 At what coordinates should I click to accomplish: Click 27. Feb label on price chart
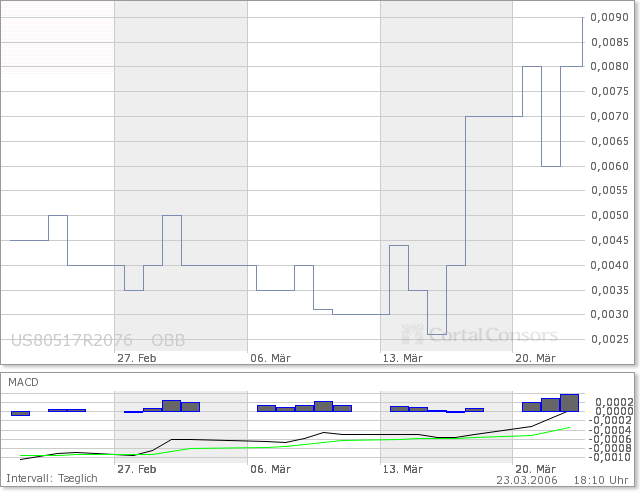136,358
